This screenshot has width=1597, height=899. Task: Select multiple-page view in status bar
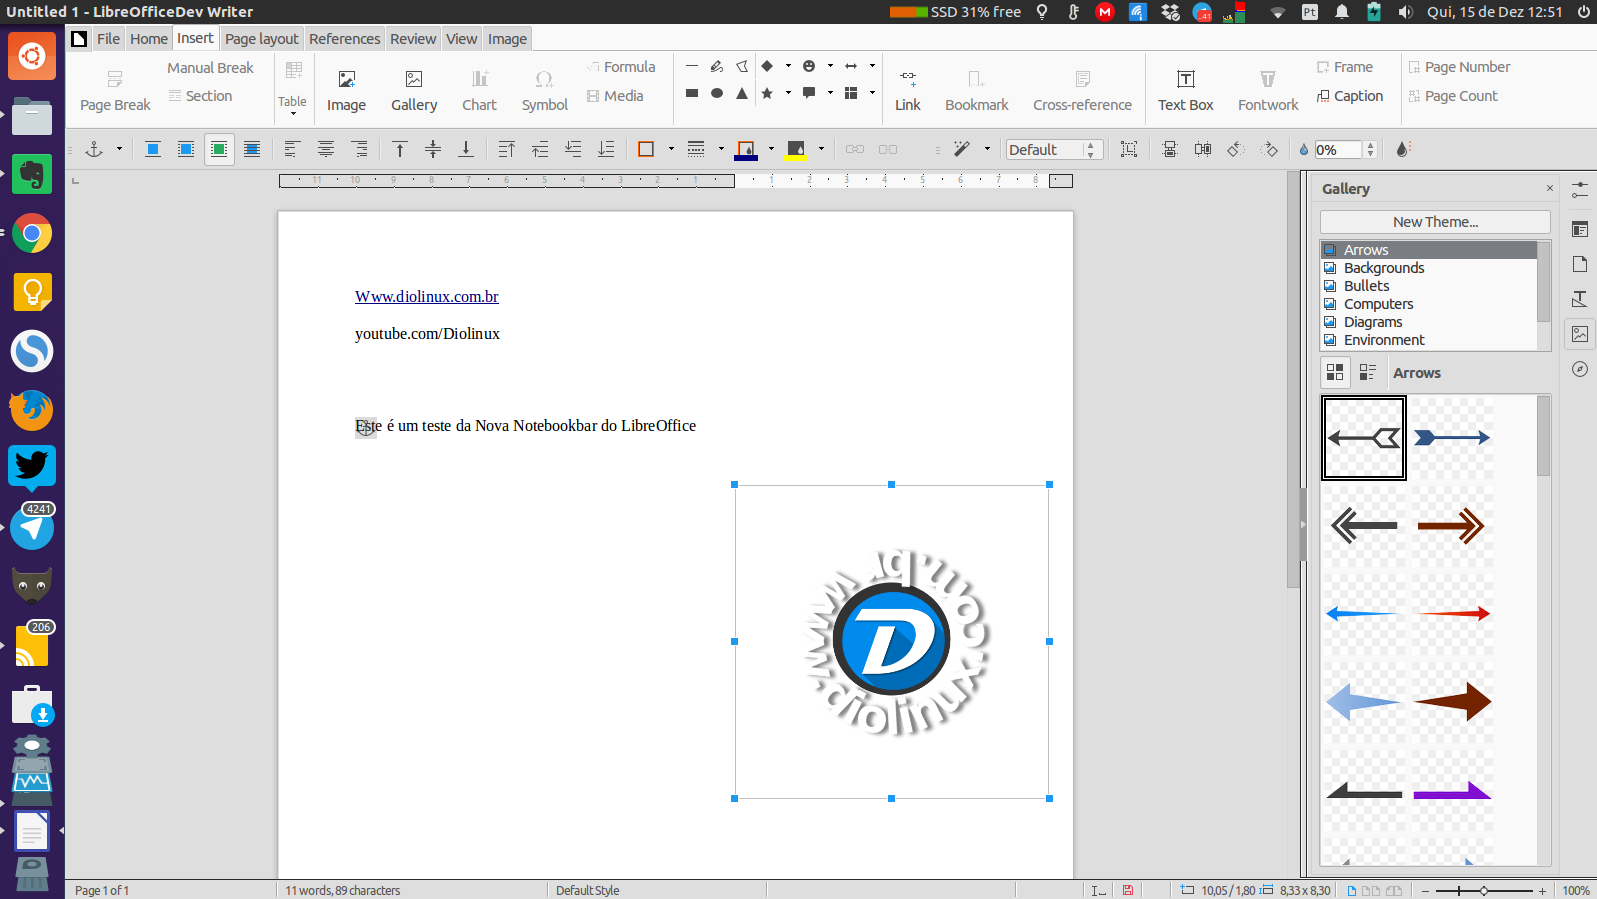coord(1371,890)
